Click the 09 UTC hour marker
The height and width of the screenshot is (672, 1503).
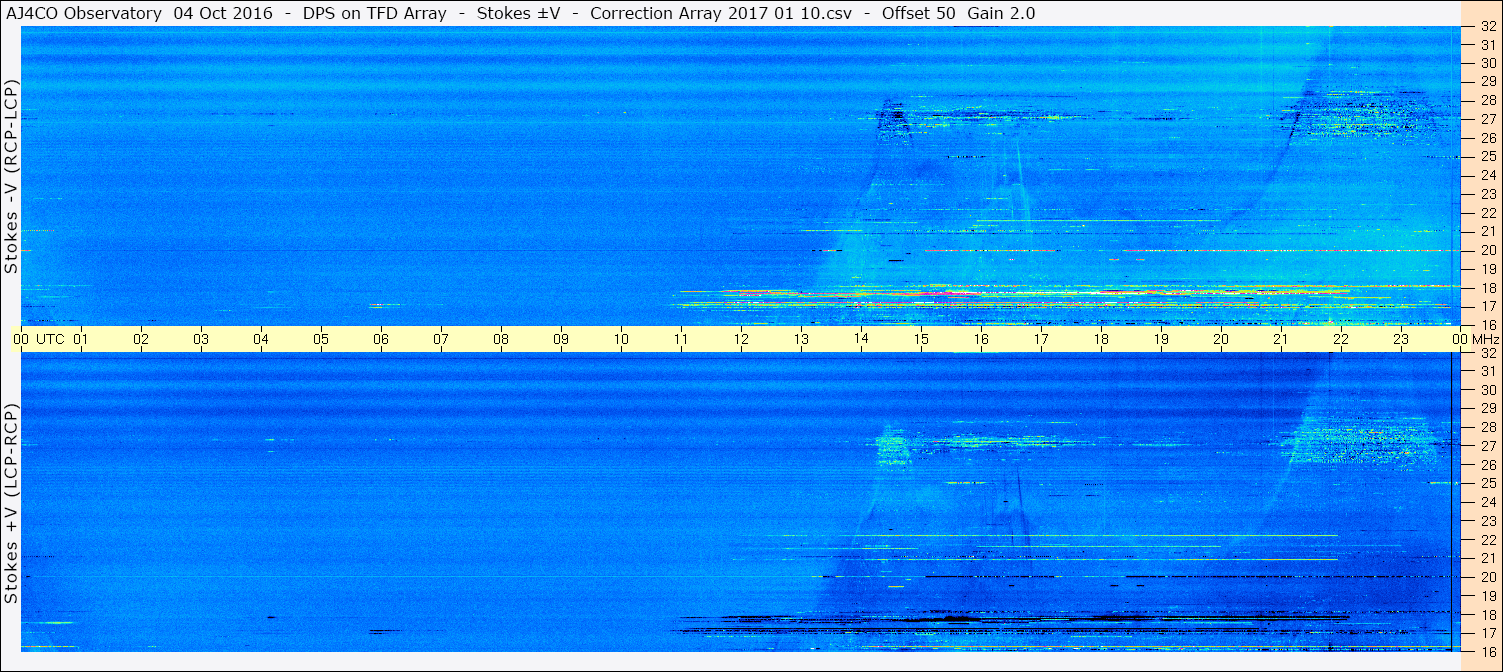click(561, 339)
